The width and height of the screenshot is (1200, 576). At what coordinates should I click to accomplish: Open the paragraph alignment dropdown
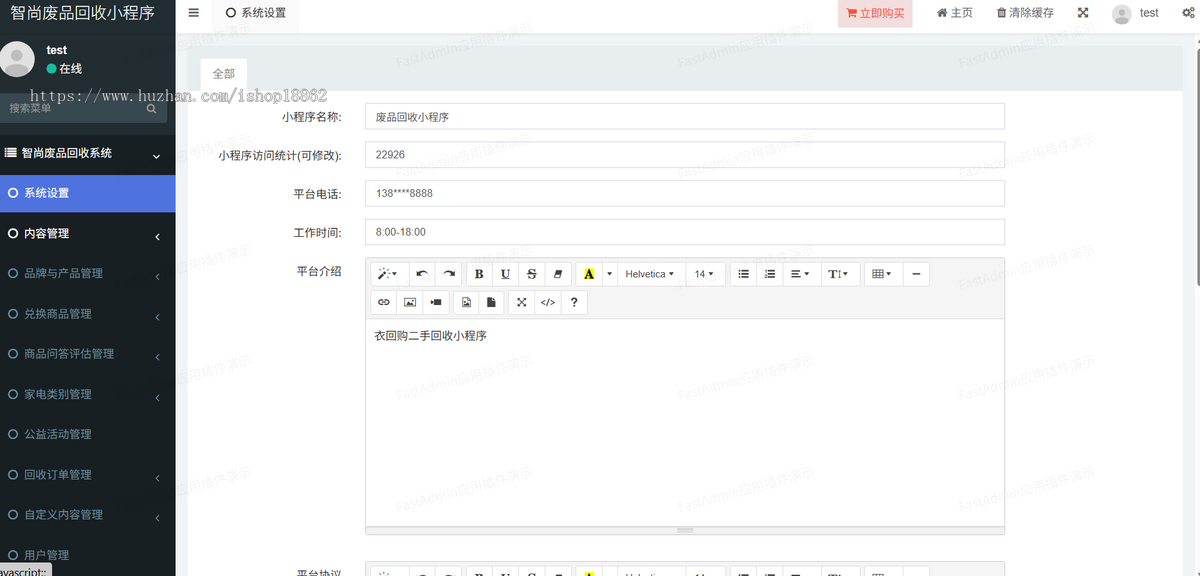(x=800, y=274)
